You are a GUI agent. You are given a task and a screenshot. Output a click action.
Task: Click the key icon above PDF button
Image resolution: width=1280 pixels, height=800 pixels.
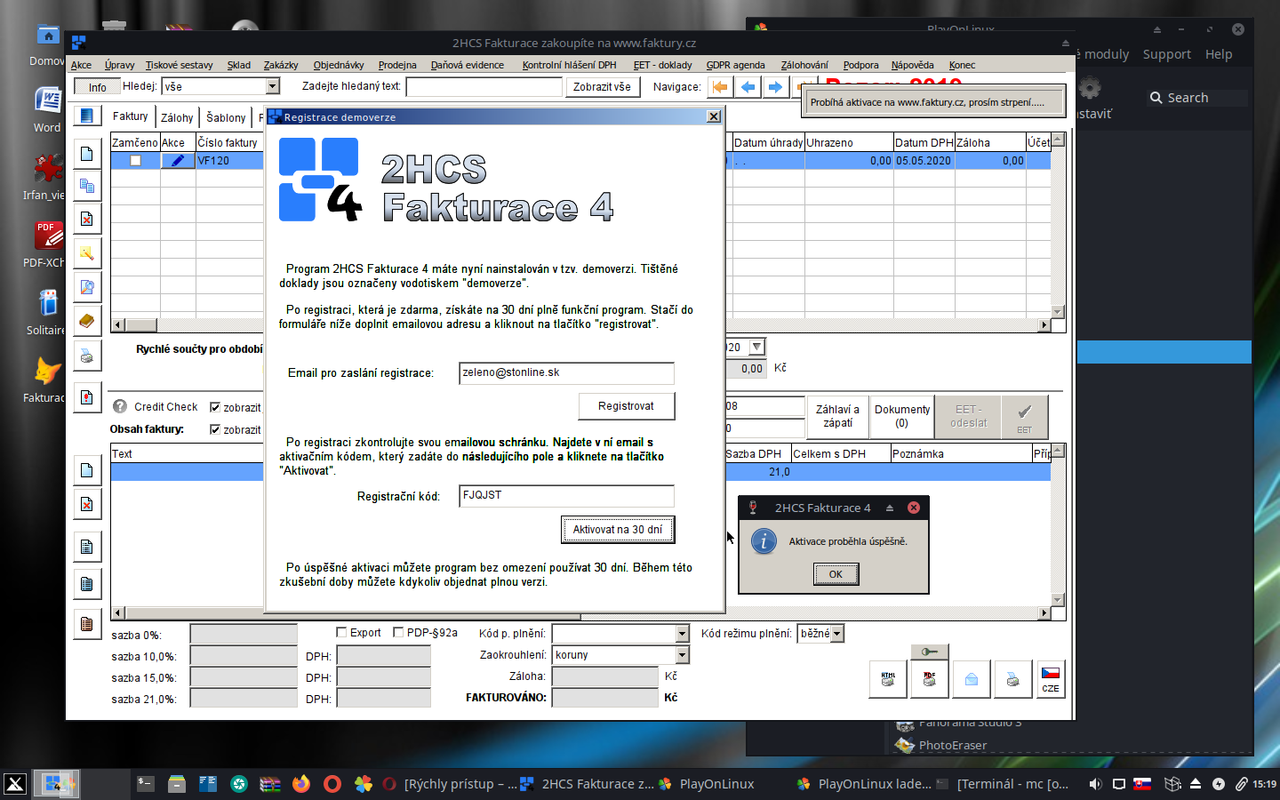click(x=929, y=652)
